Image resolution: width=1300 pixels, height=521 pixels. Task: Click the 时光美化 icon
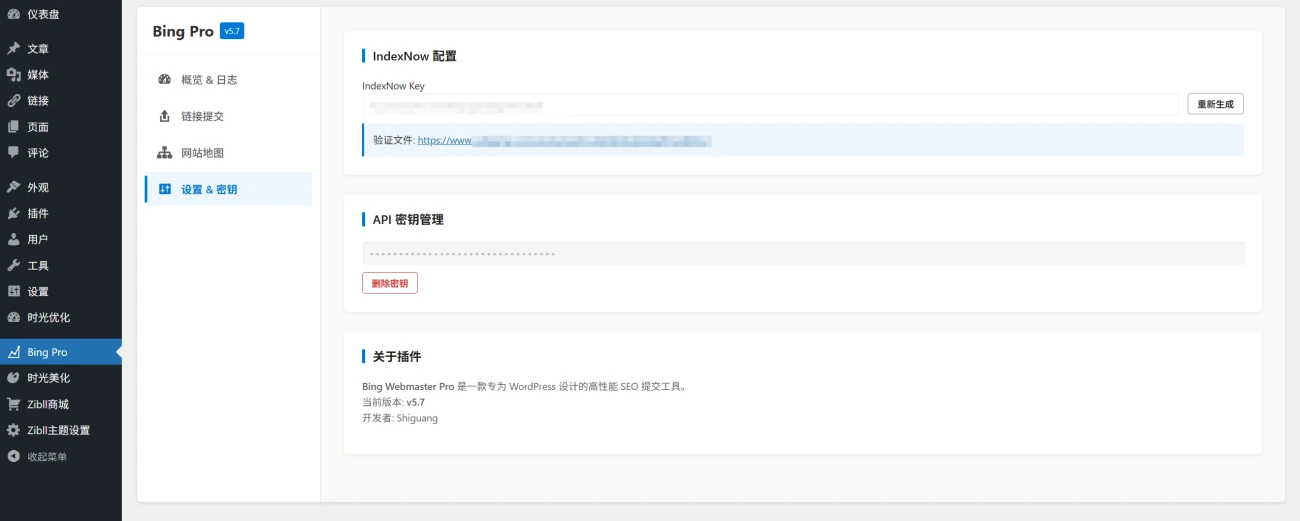13,378
